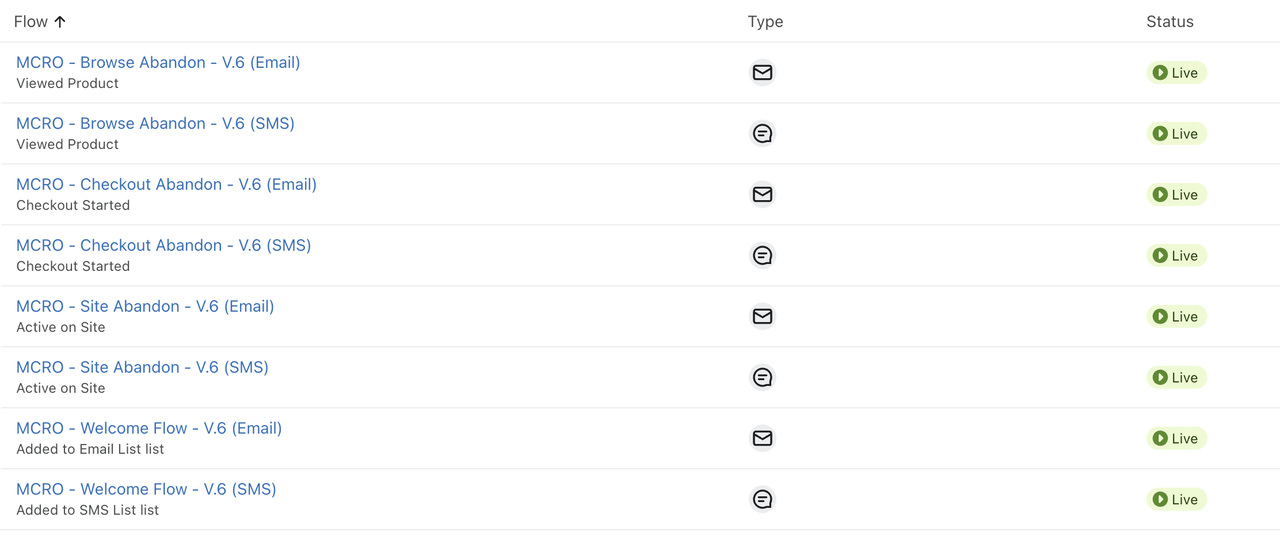This screenshot has height=536, width=1280.
Task: Click the Type column header
Action: coord(765,21)
